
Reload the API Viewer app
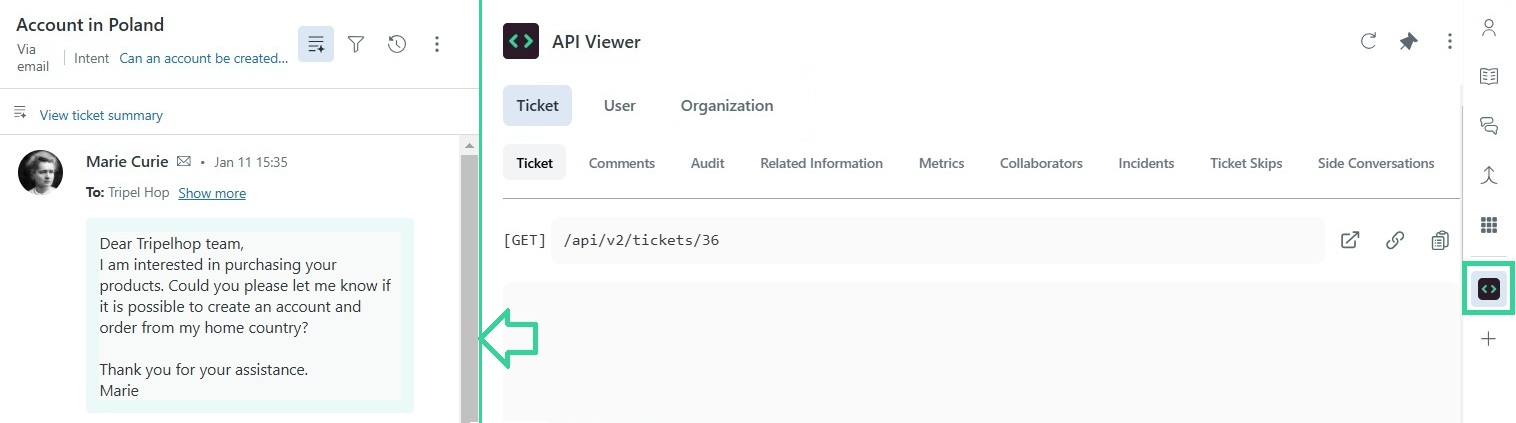1368,41
